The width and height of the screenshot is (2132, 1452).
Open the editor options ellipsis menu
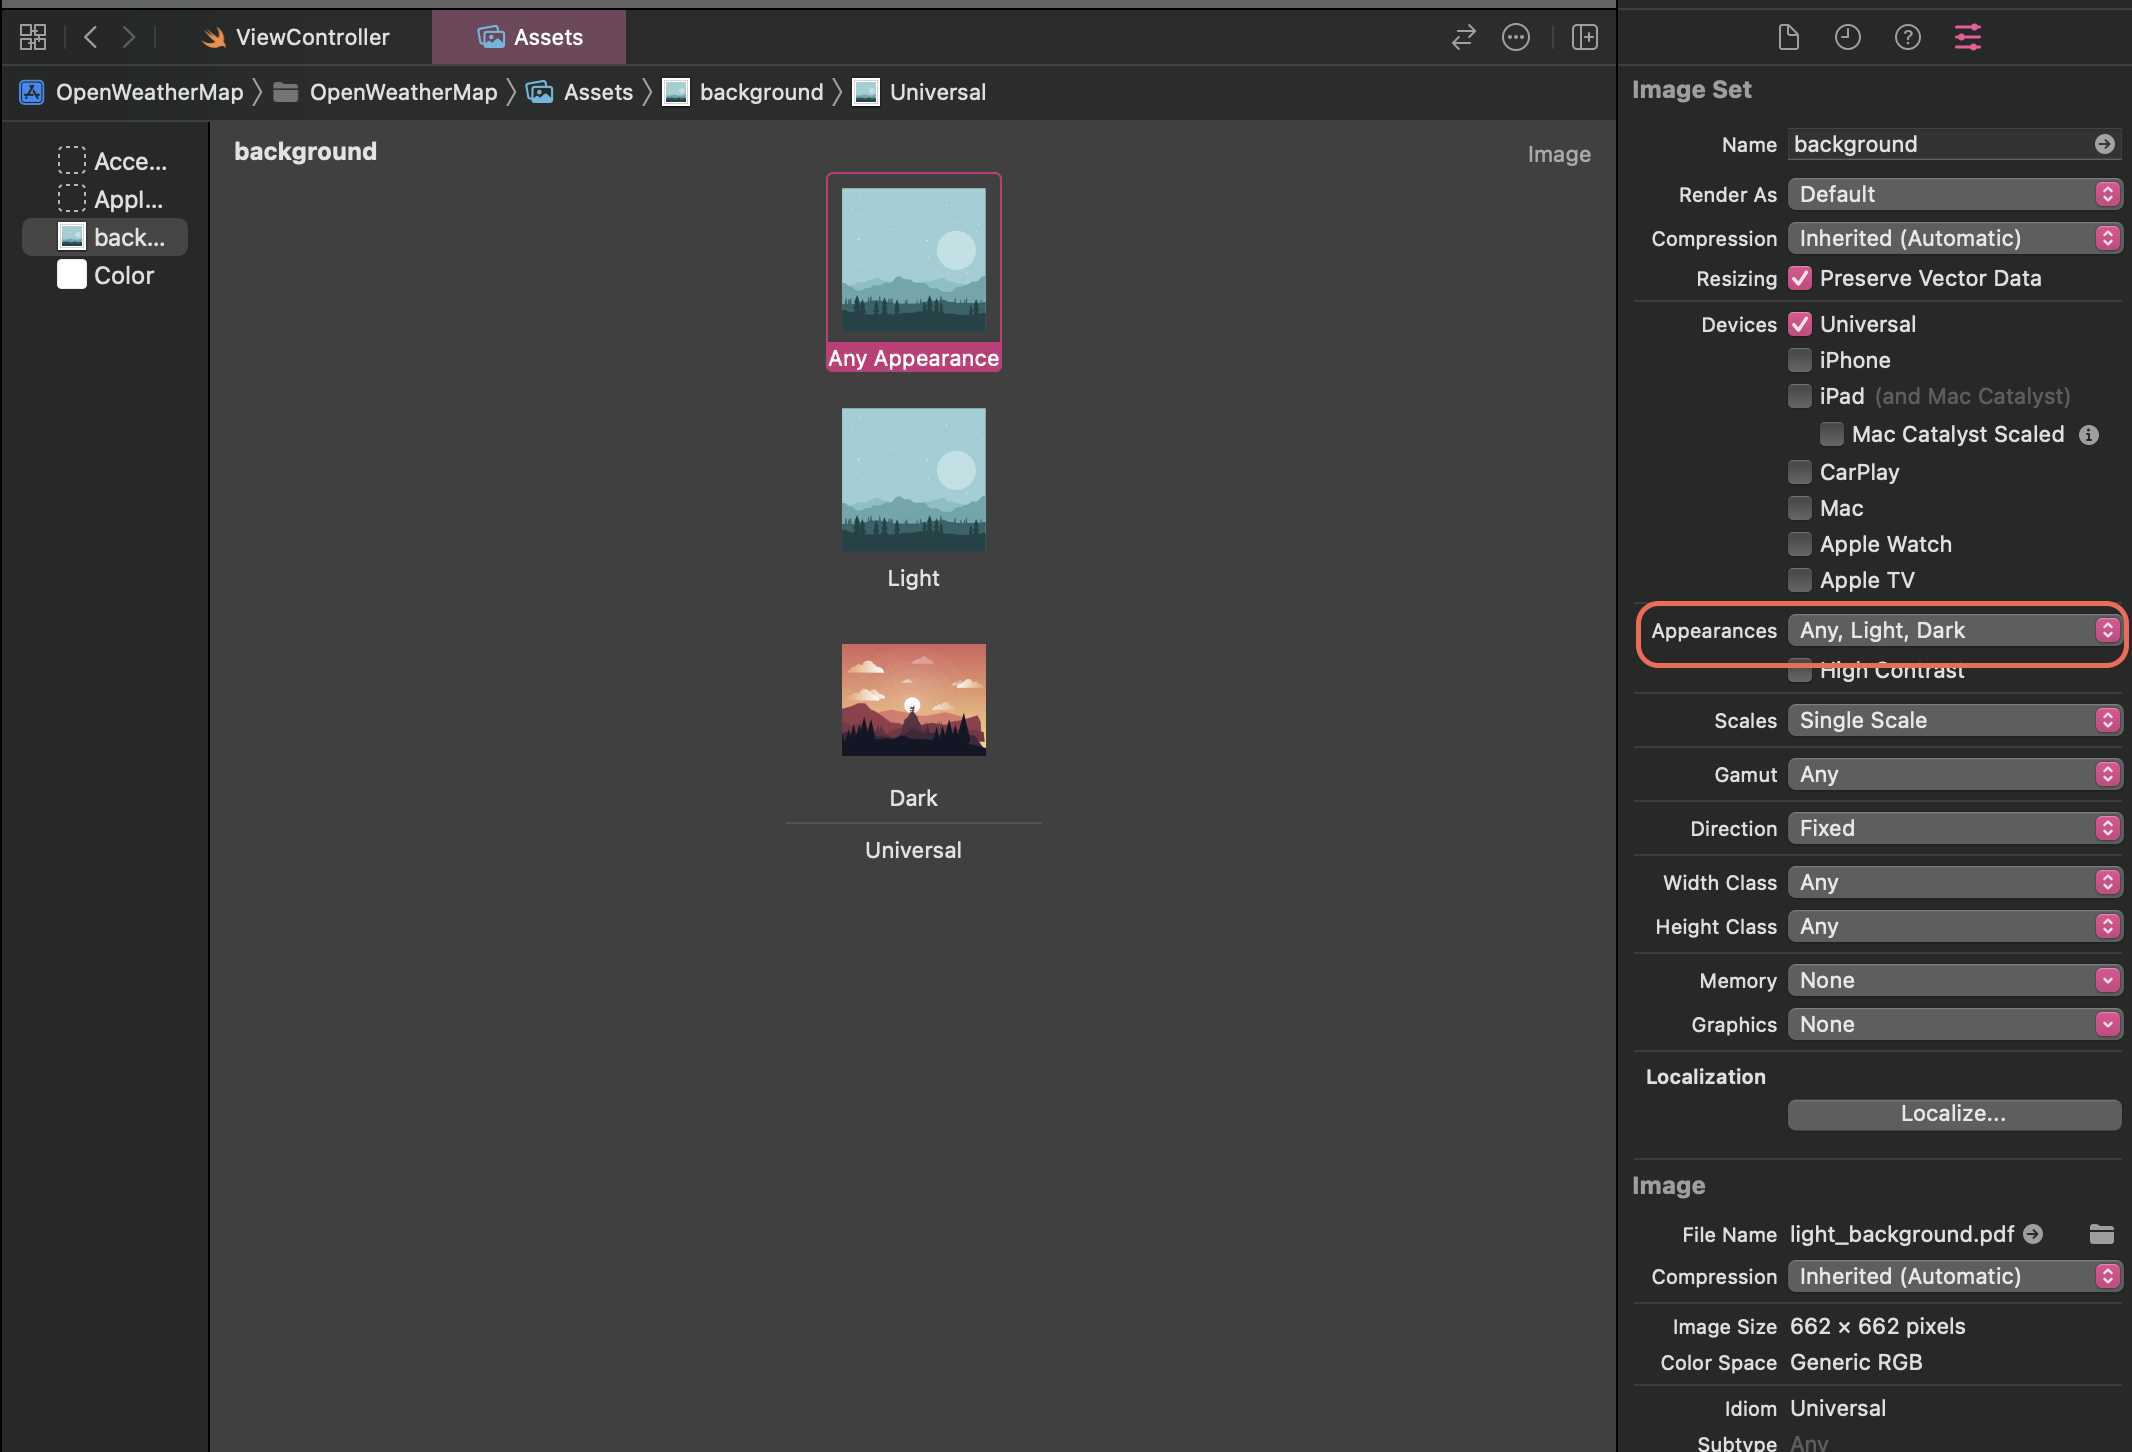(1515, 37)
